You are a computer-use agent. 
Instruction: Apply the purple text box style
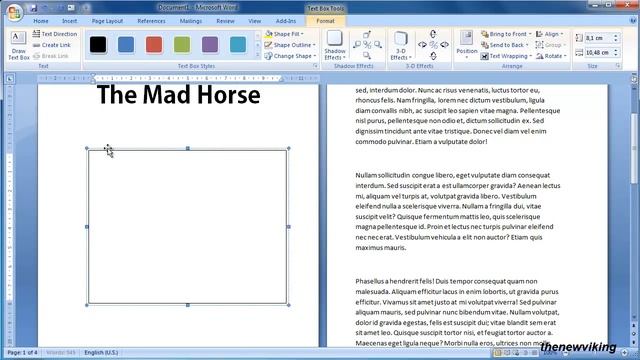pyautogui.click(x=210, y=44)
